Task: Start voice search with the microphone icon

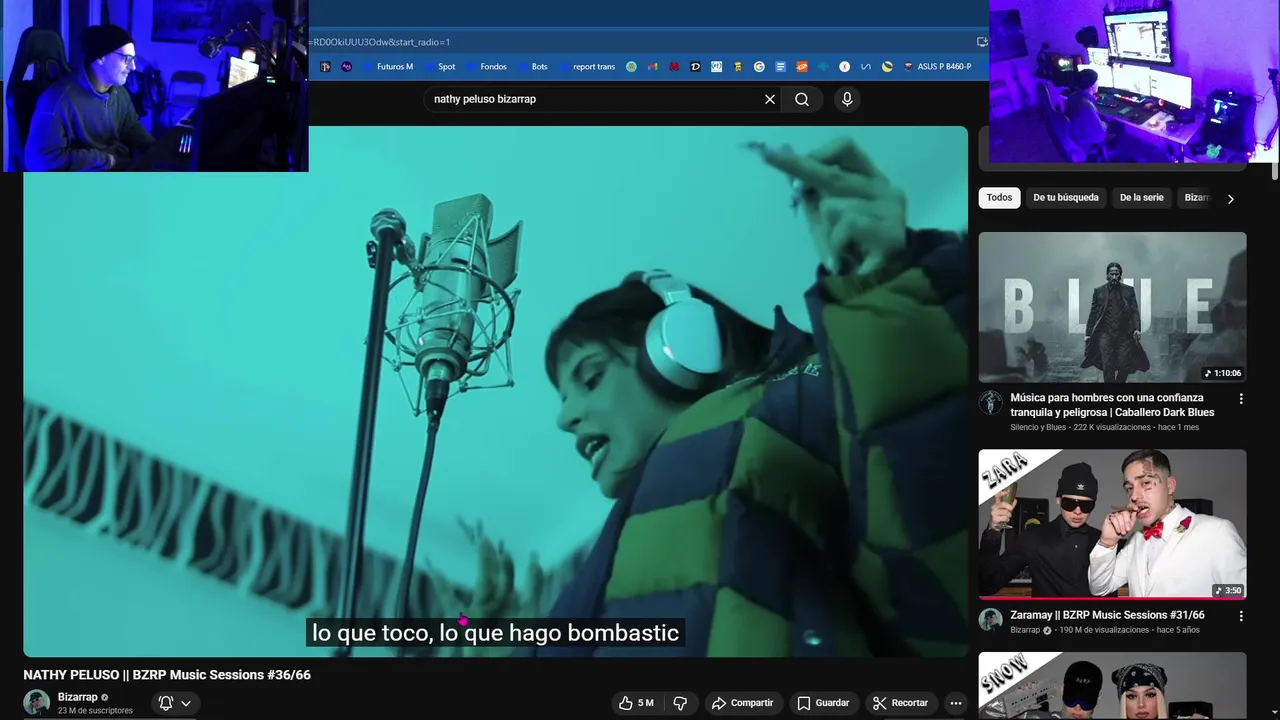Action: pyautogui.click(x=847, y=99)
